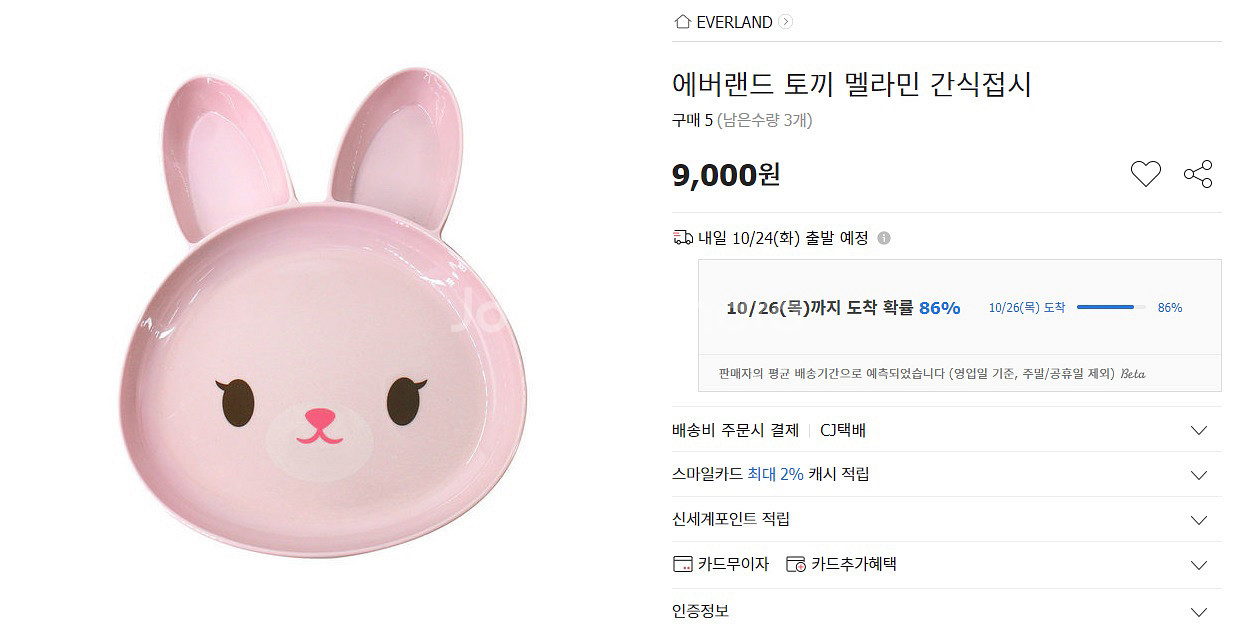
Task: Click the 86% arrival probability progress bar
Action: point(1111,308)
